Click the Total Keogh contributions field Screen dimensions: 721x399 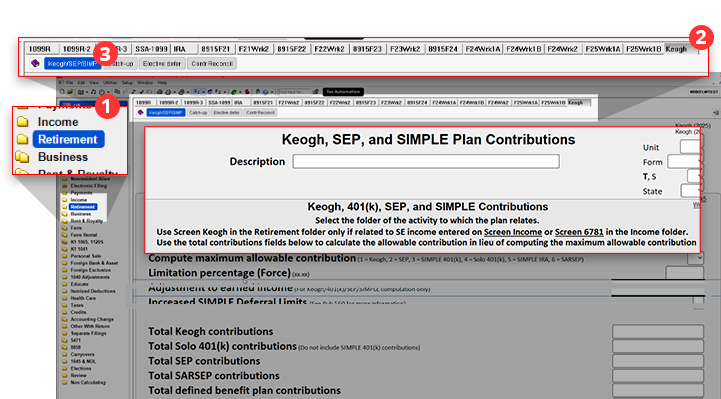point(658,331)
